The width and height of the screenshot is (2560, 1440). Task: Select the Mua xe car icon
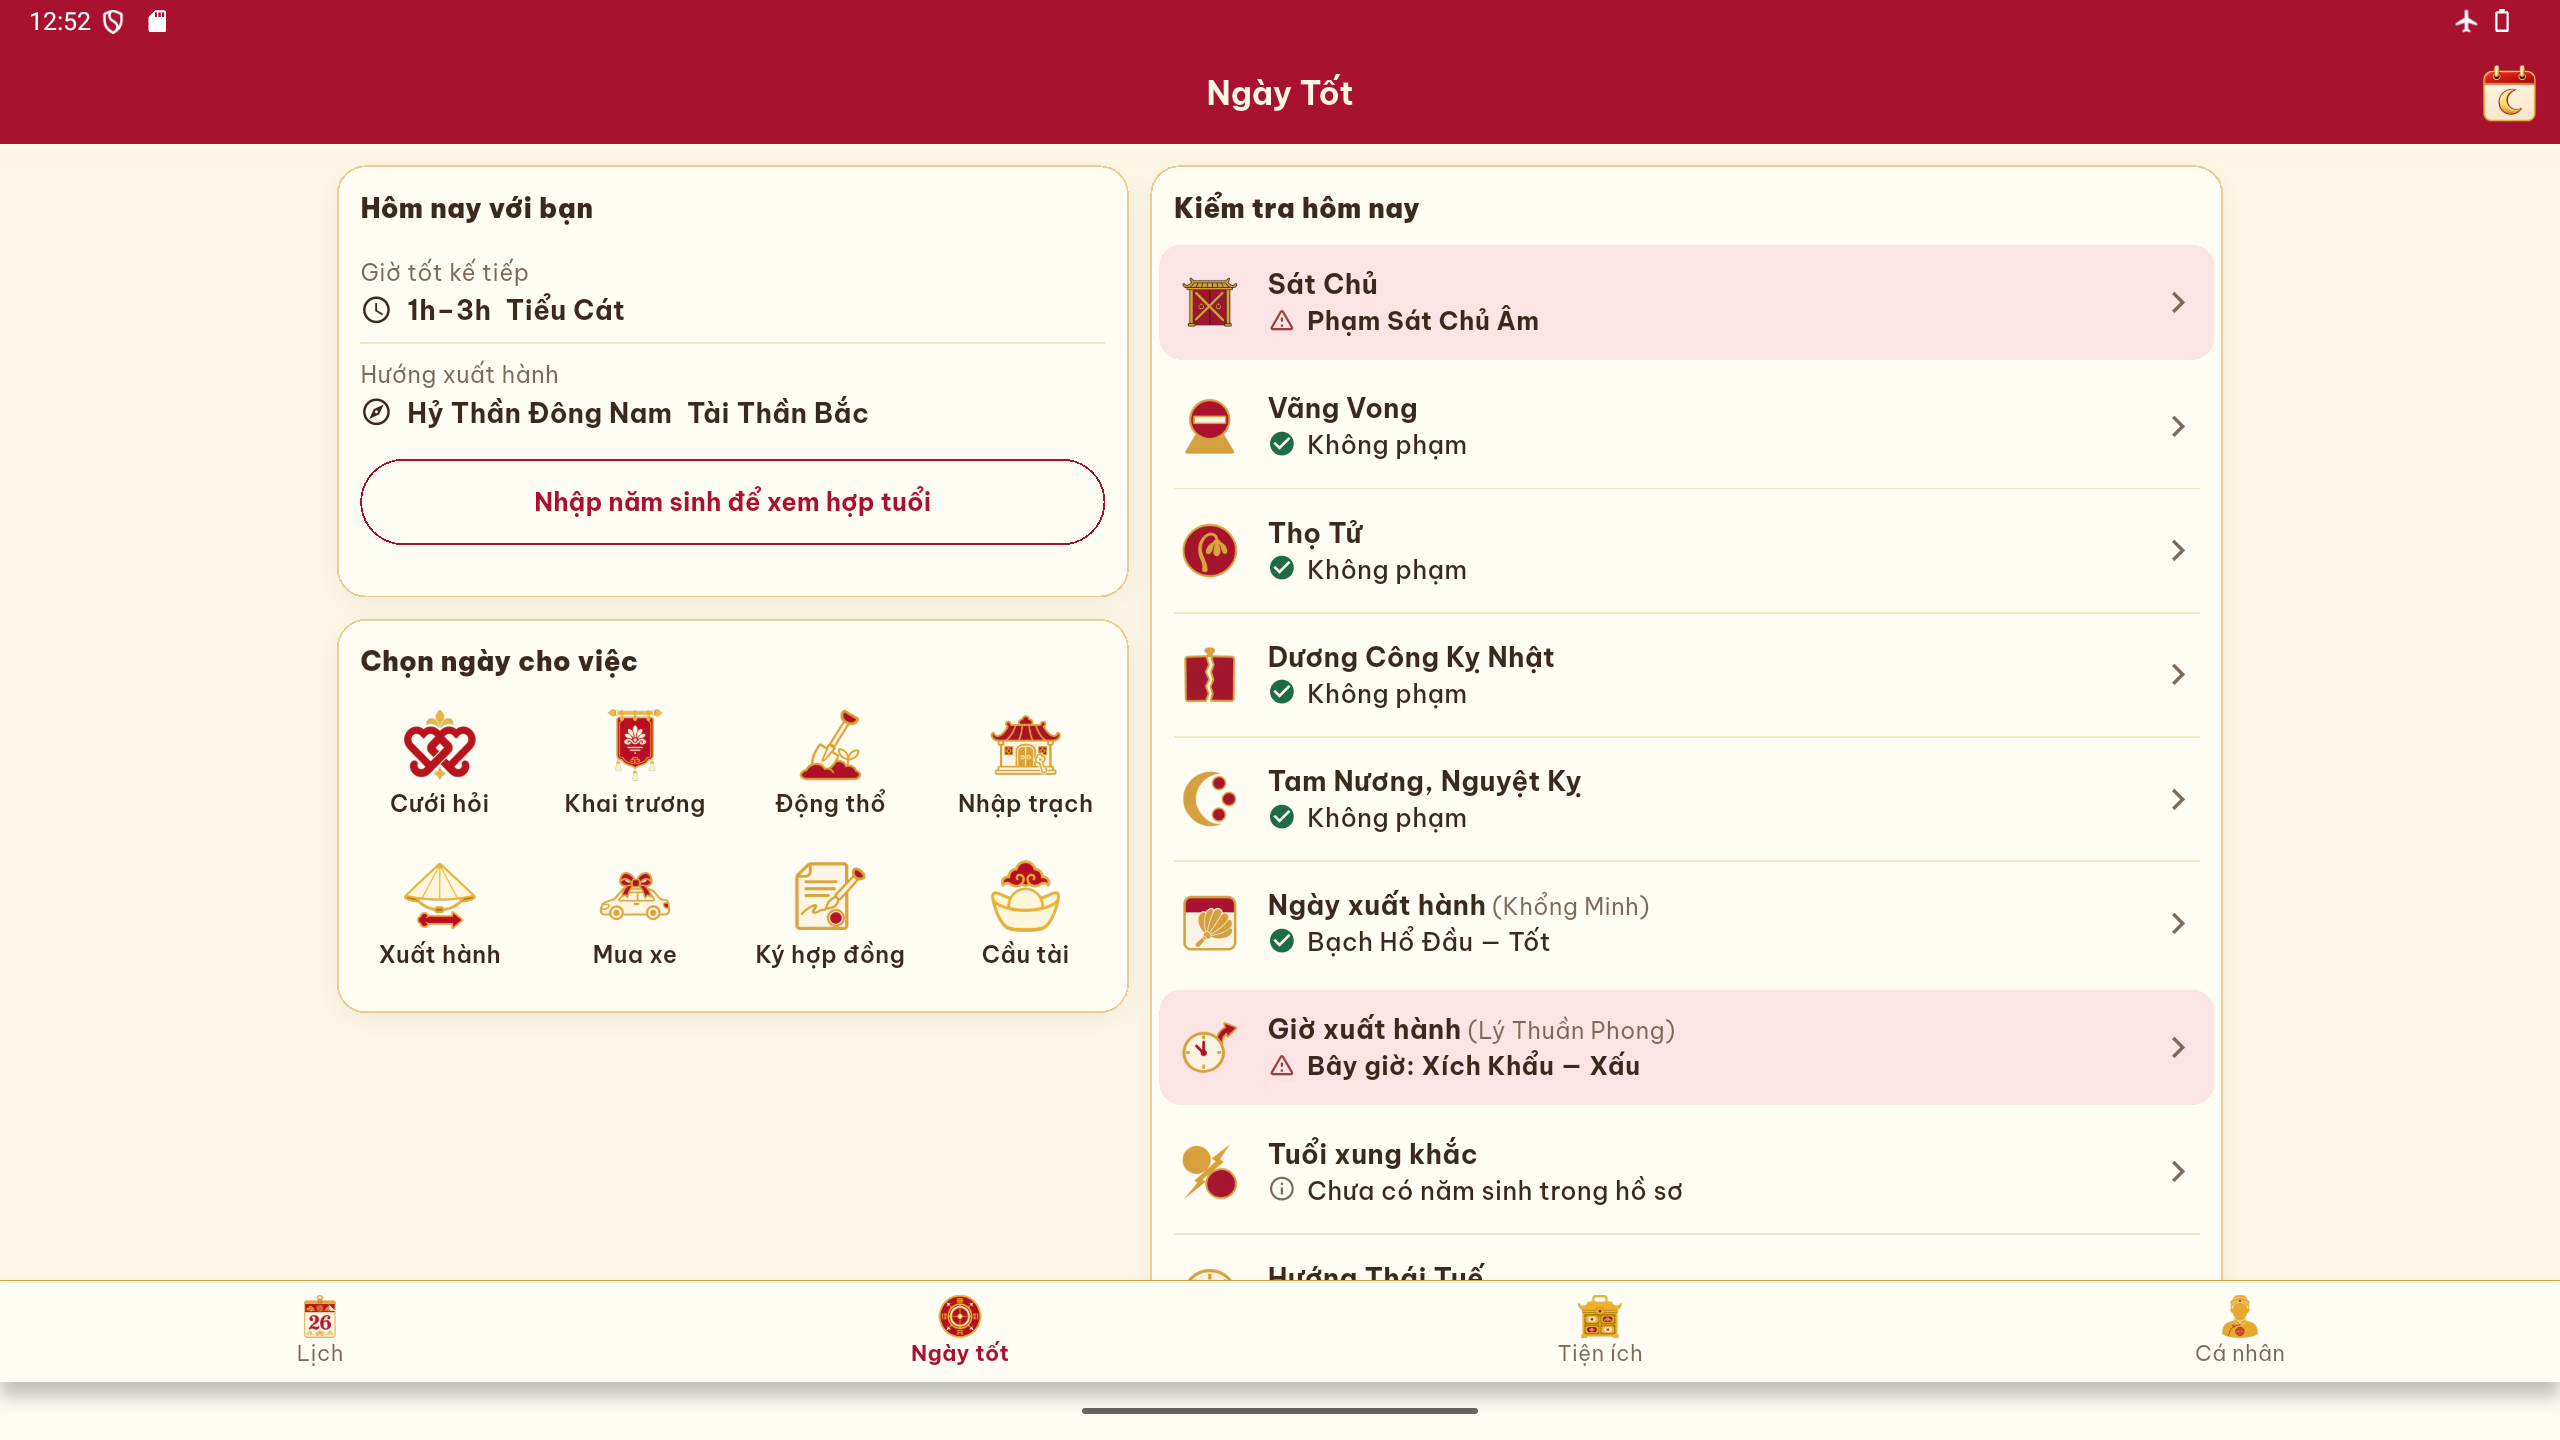pos(634,896)
